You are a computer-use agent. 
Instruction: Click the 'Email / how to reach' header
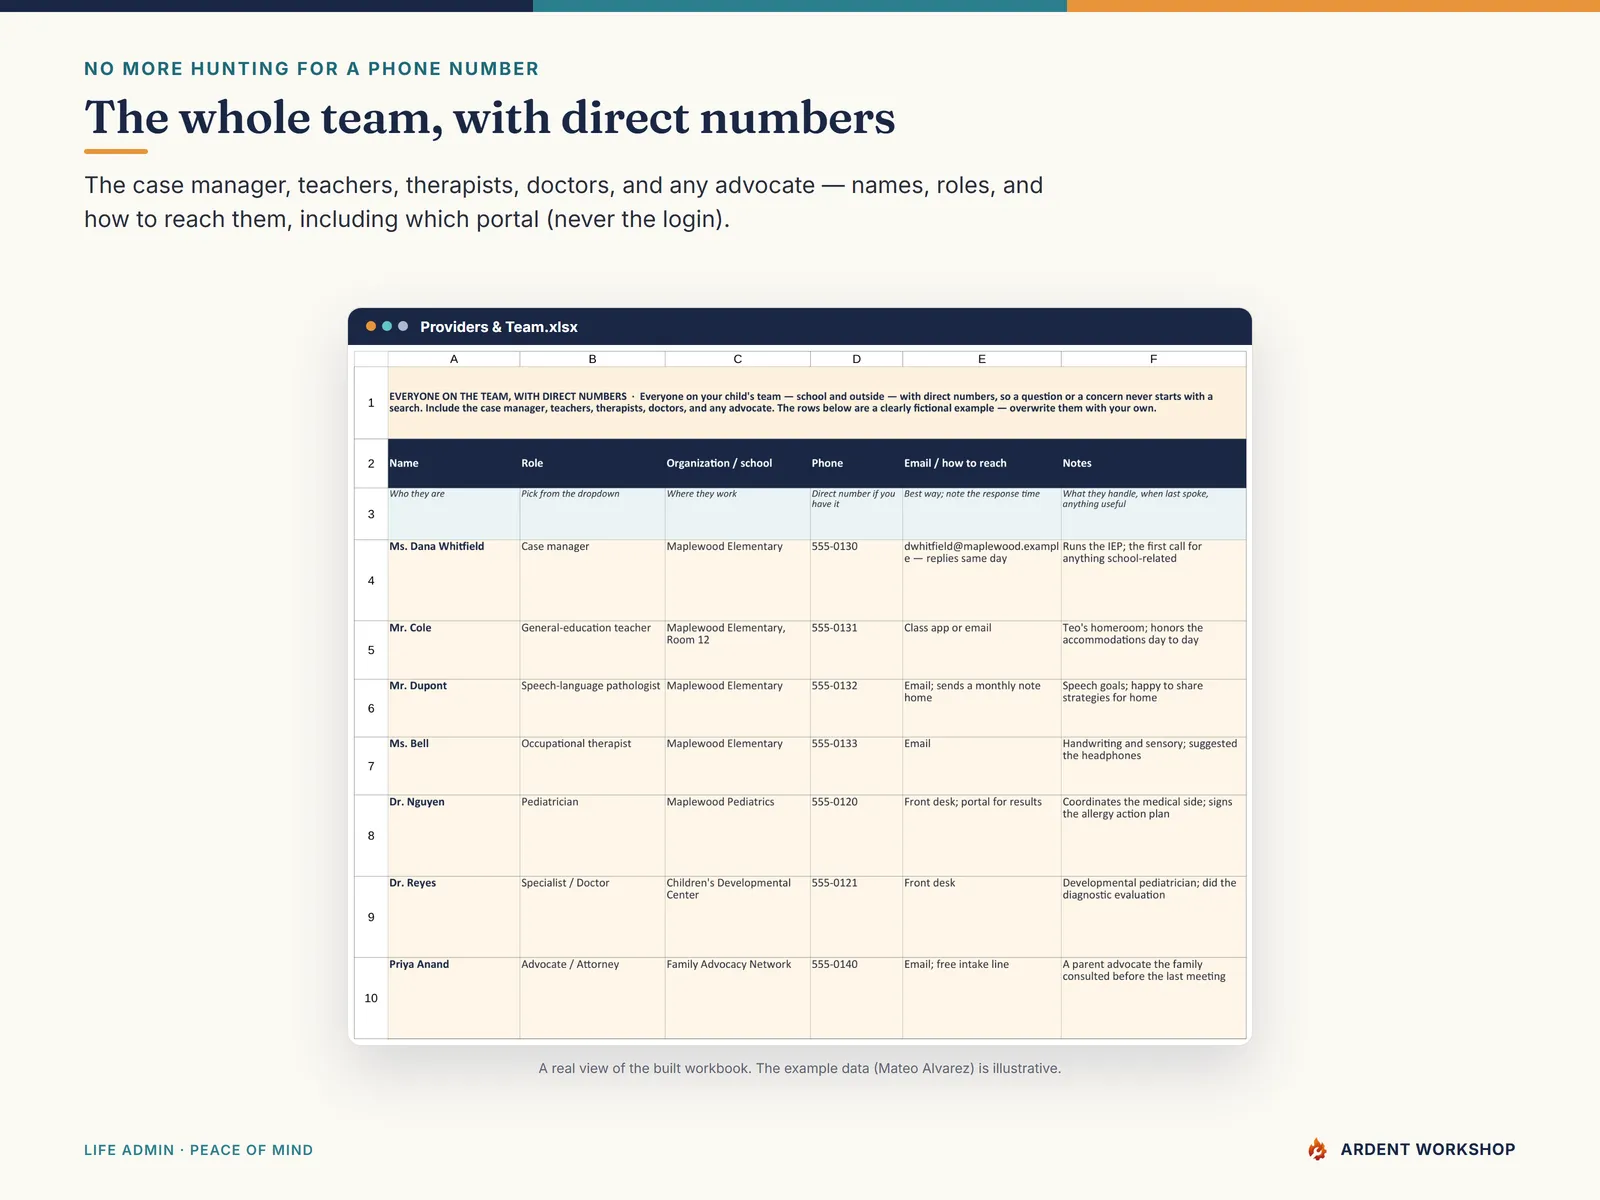982,463
